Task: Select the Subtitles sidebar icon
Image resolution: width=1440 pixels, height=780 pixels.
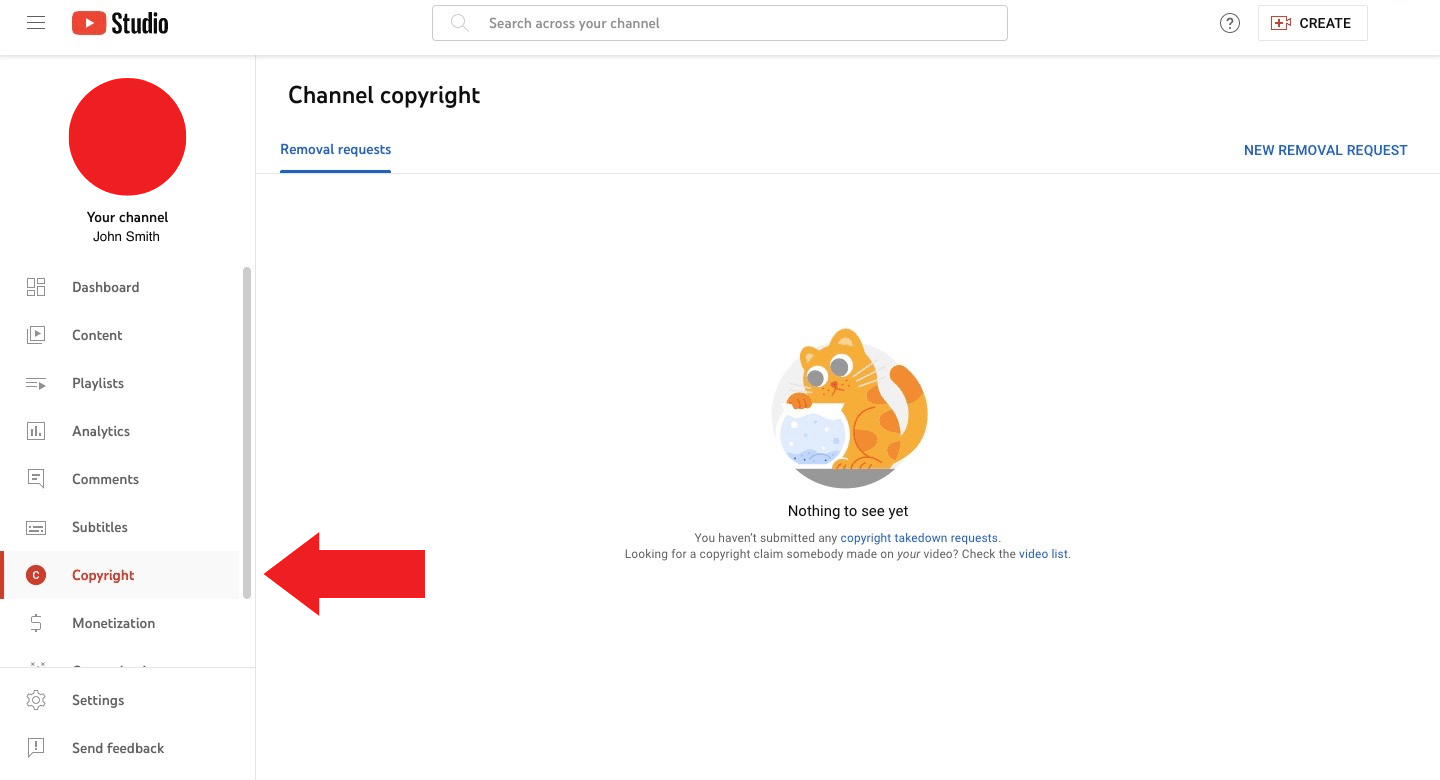Action: click(x=35, y=527)
